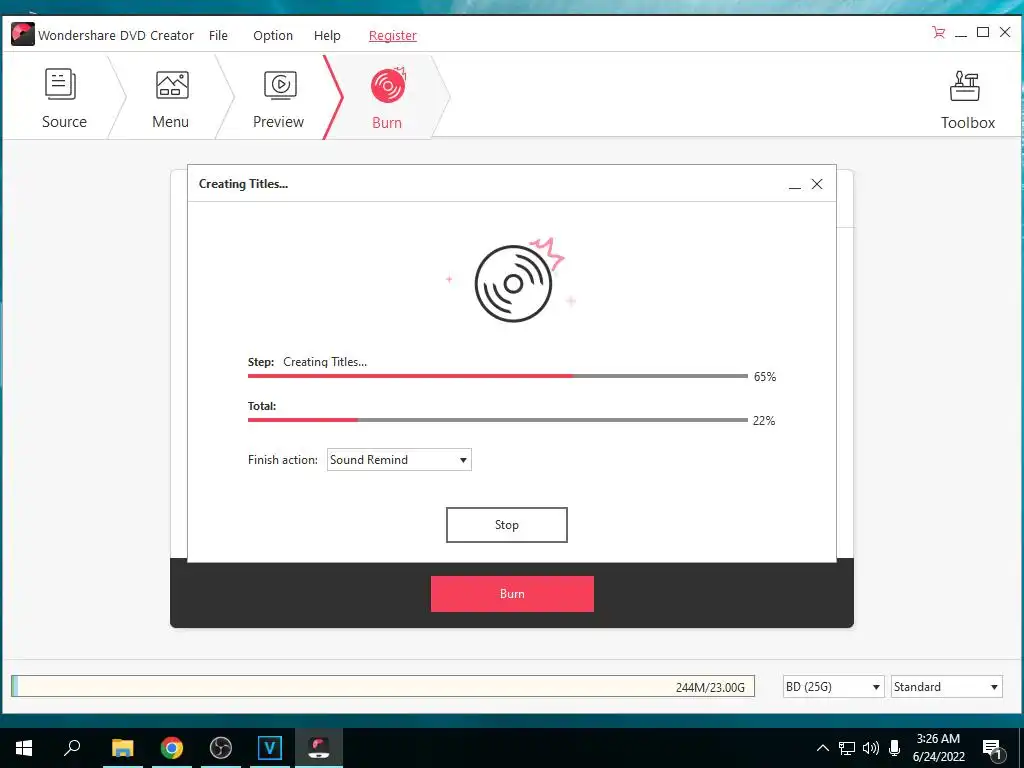Click the Creating Titles... dialog title
Screen dimensions: 1024x768
pos(243,184)
